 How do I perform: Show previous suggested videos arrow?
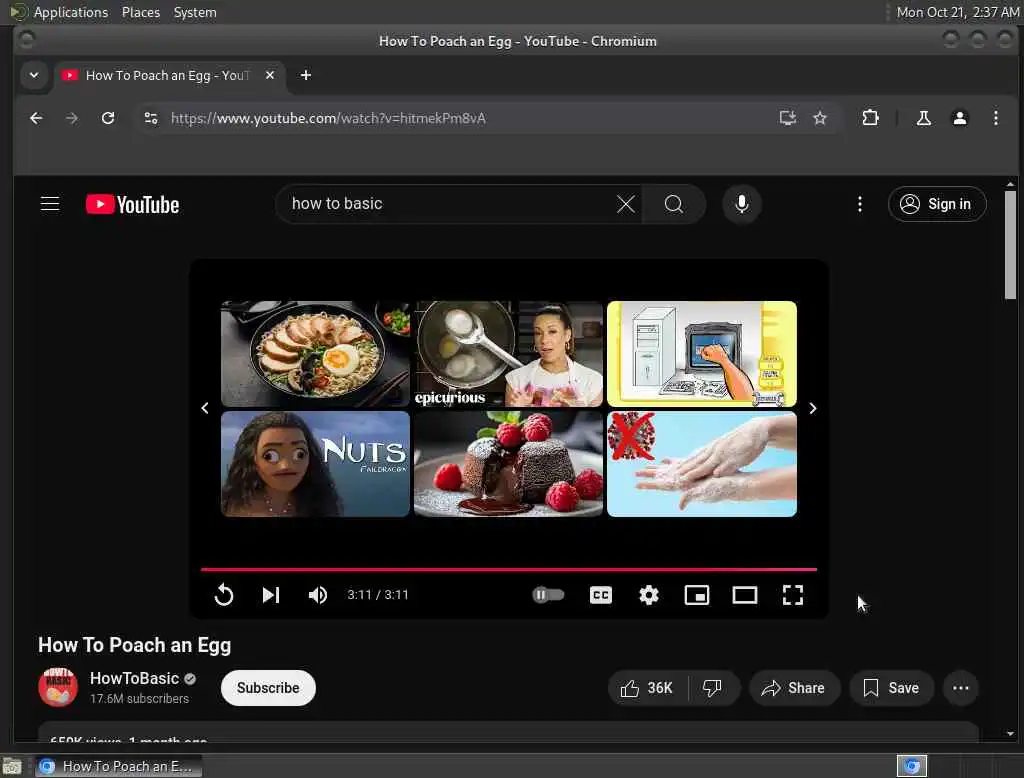[x=205, y=408]
